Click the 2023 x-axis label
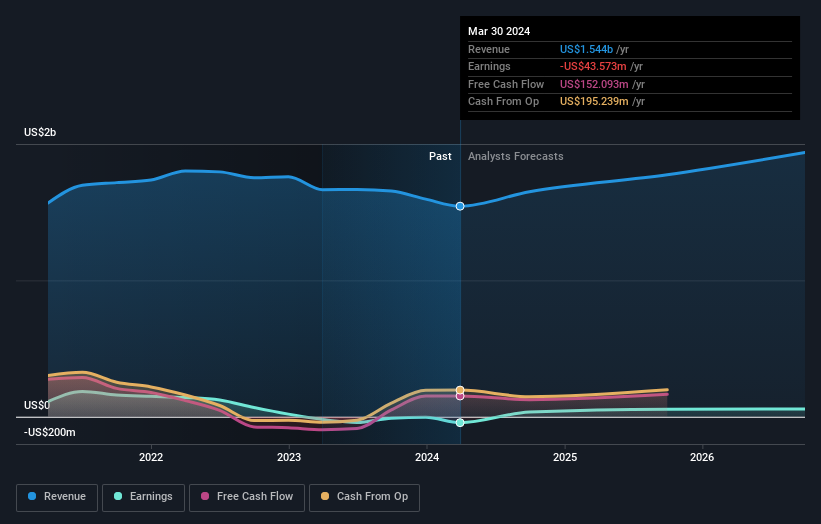Screen dimensions: 821x524 click(x=289, y=457)
